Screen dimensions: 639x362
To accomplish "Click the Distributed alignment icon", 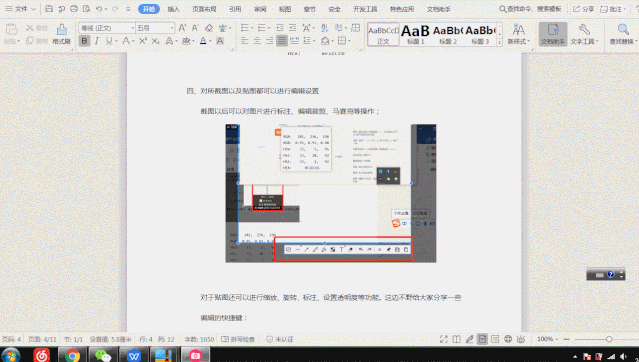I will (x=294, y=41).
